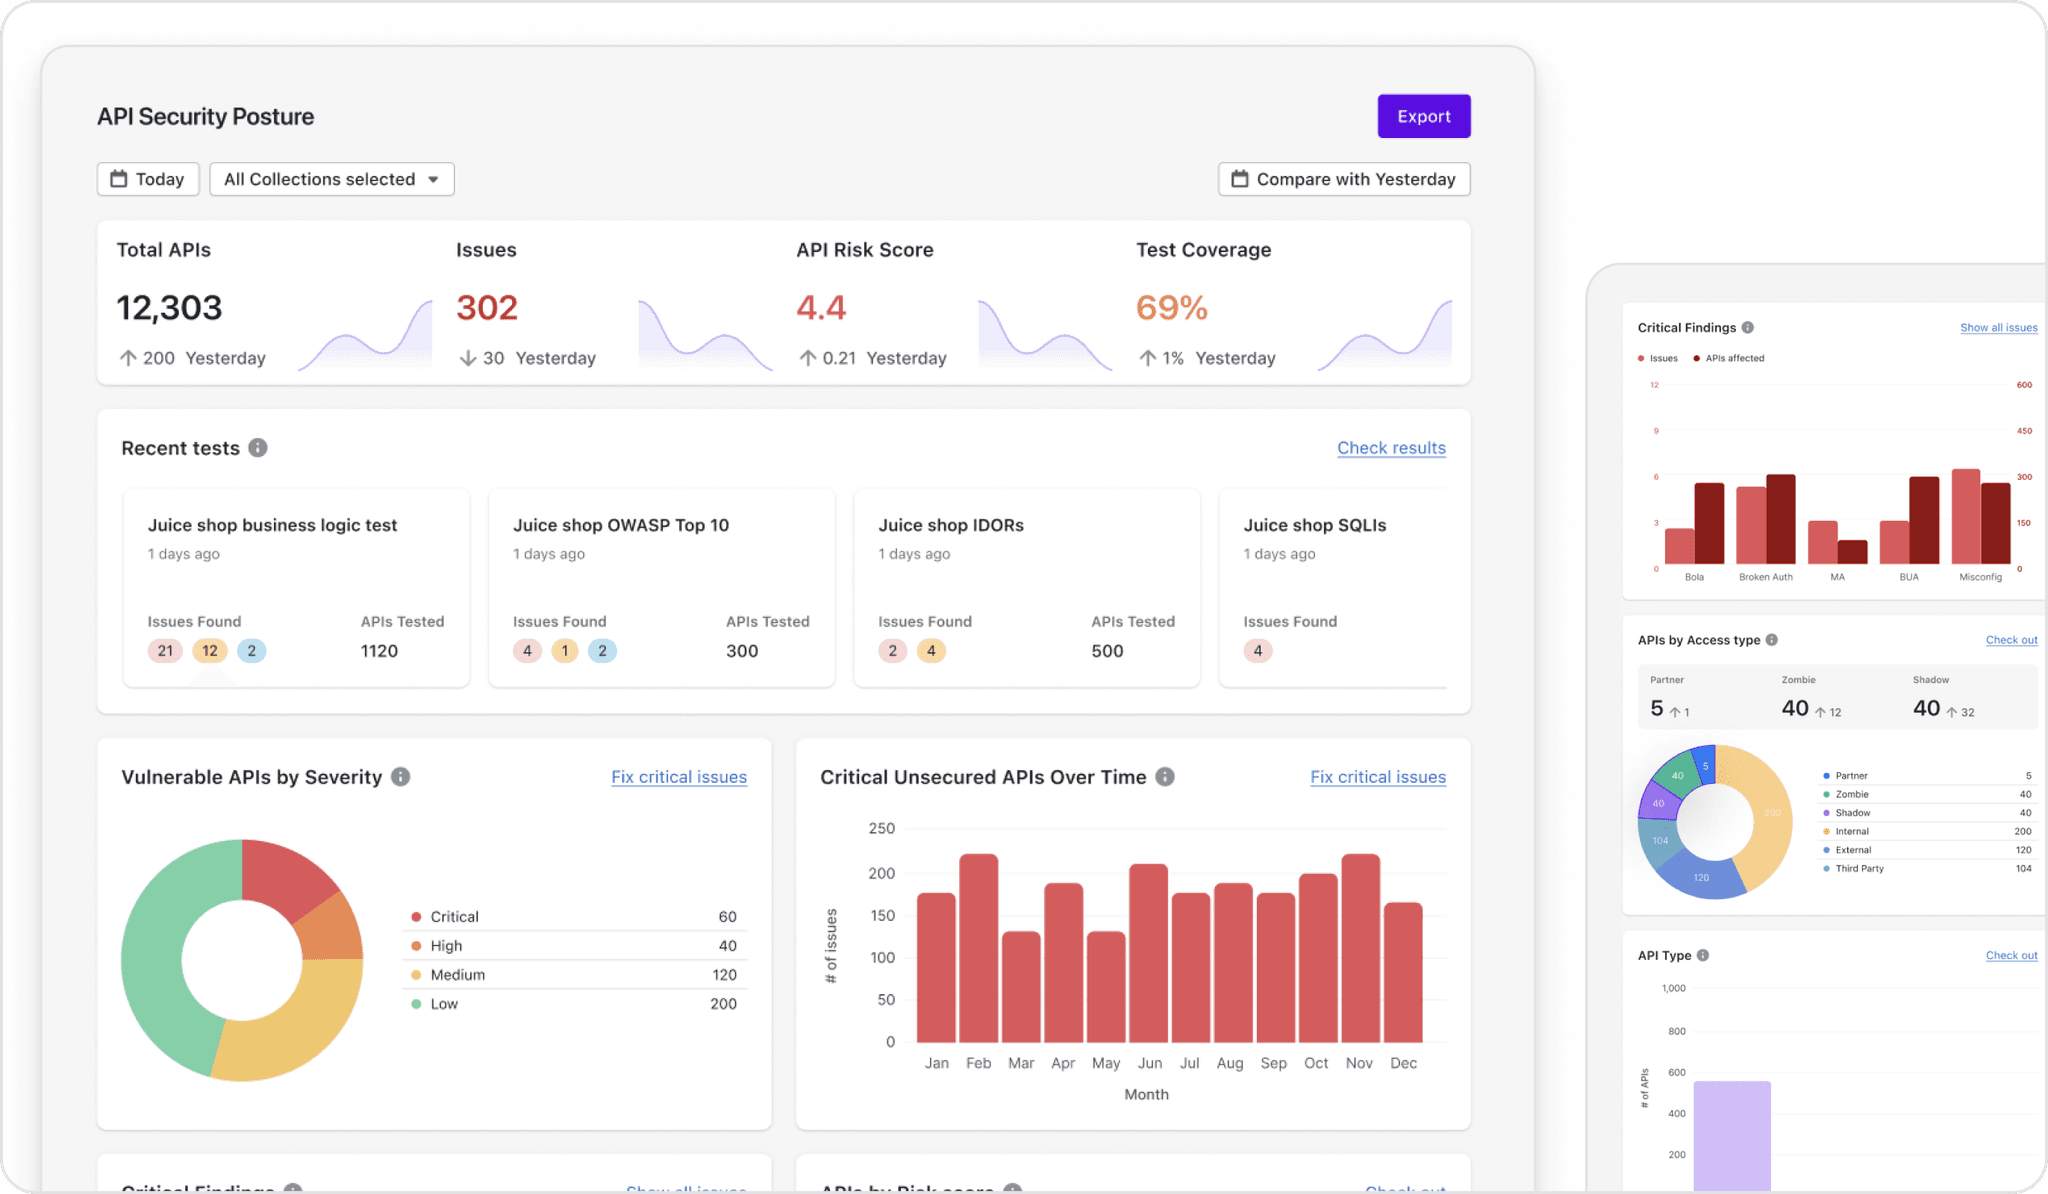Open the All Collections selected dropdown
The image size is (2048, 1194).
(x=331, y=179)
